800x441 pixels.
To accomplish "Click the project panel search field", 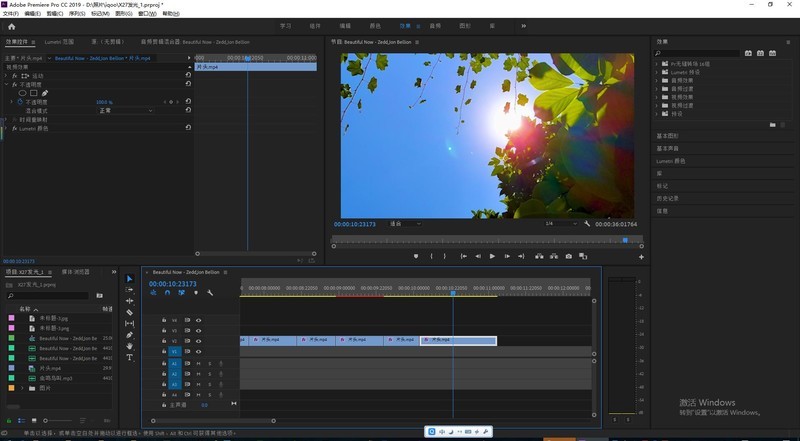I will (x=52, y=296).
